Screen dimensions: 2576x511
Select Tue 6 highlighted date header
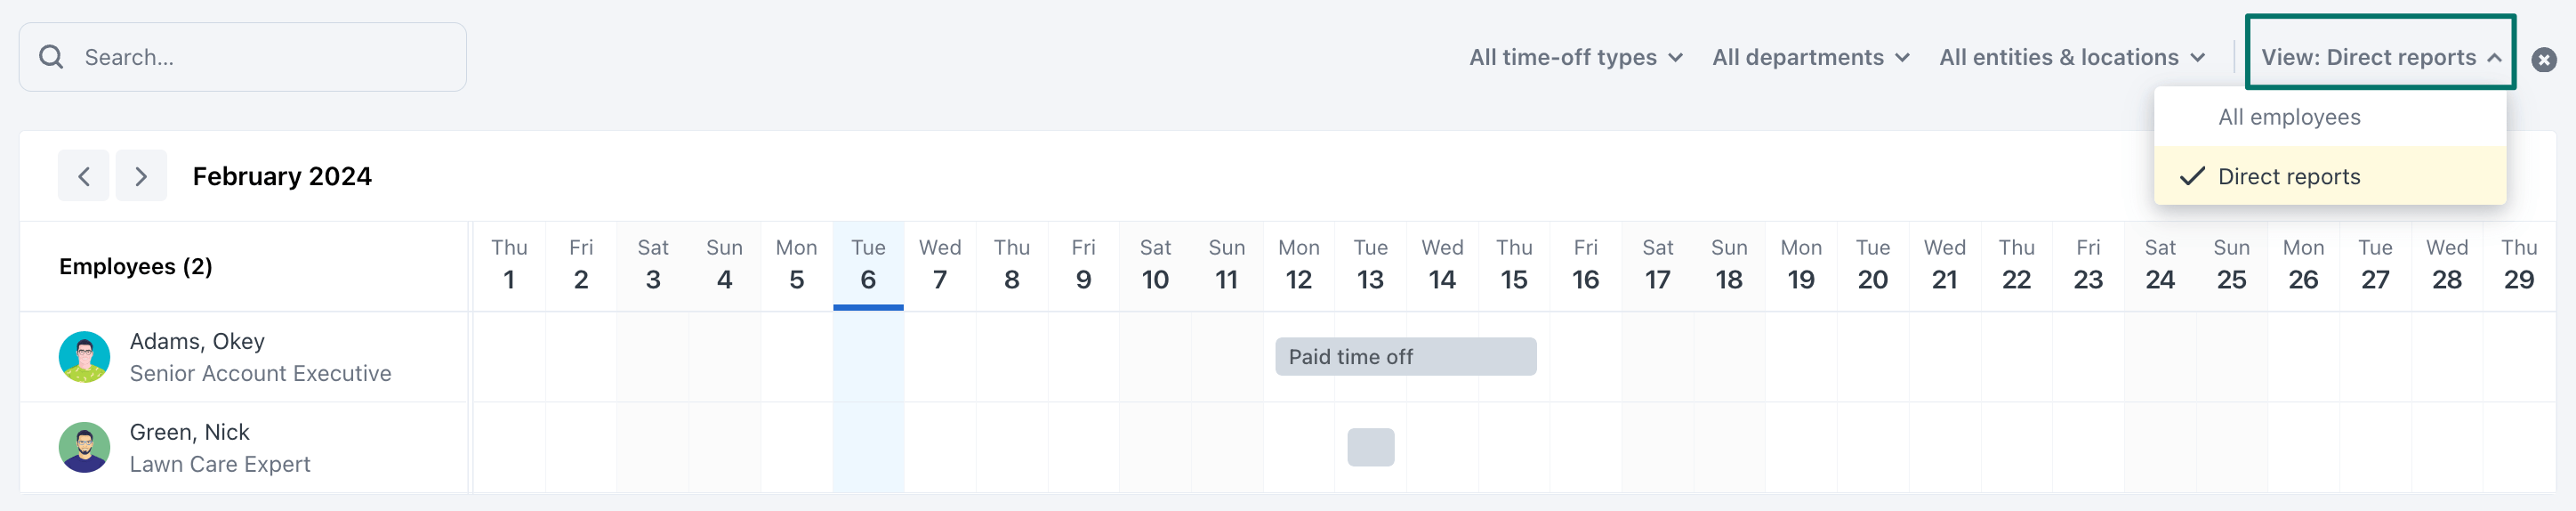point(868,265)
